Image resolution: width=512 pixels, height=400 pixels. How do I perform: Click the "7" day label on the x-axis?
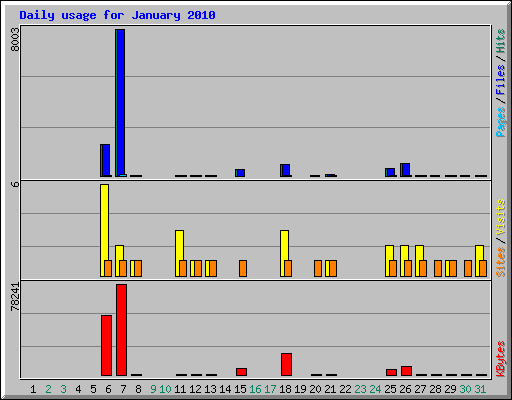pyautogui.click(x=123, y=389)
